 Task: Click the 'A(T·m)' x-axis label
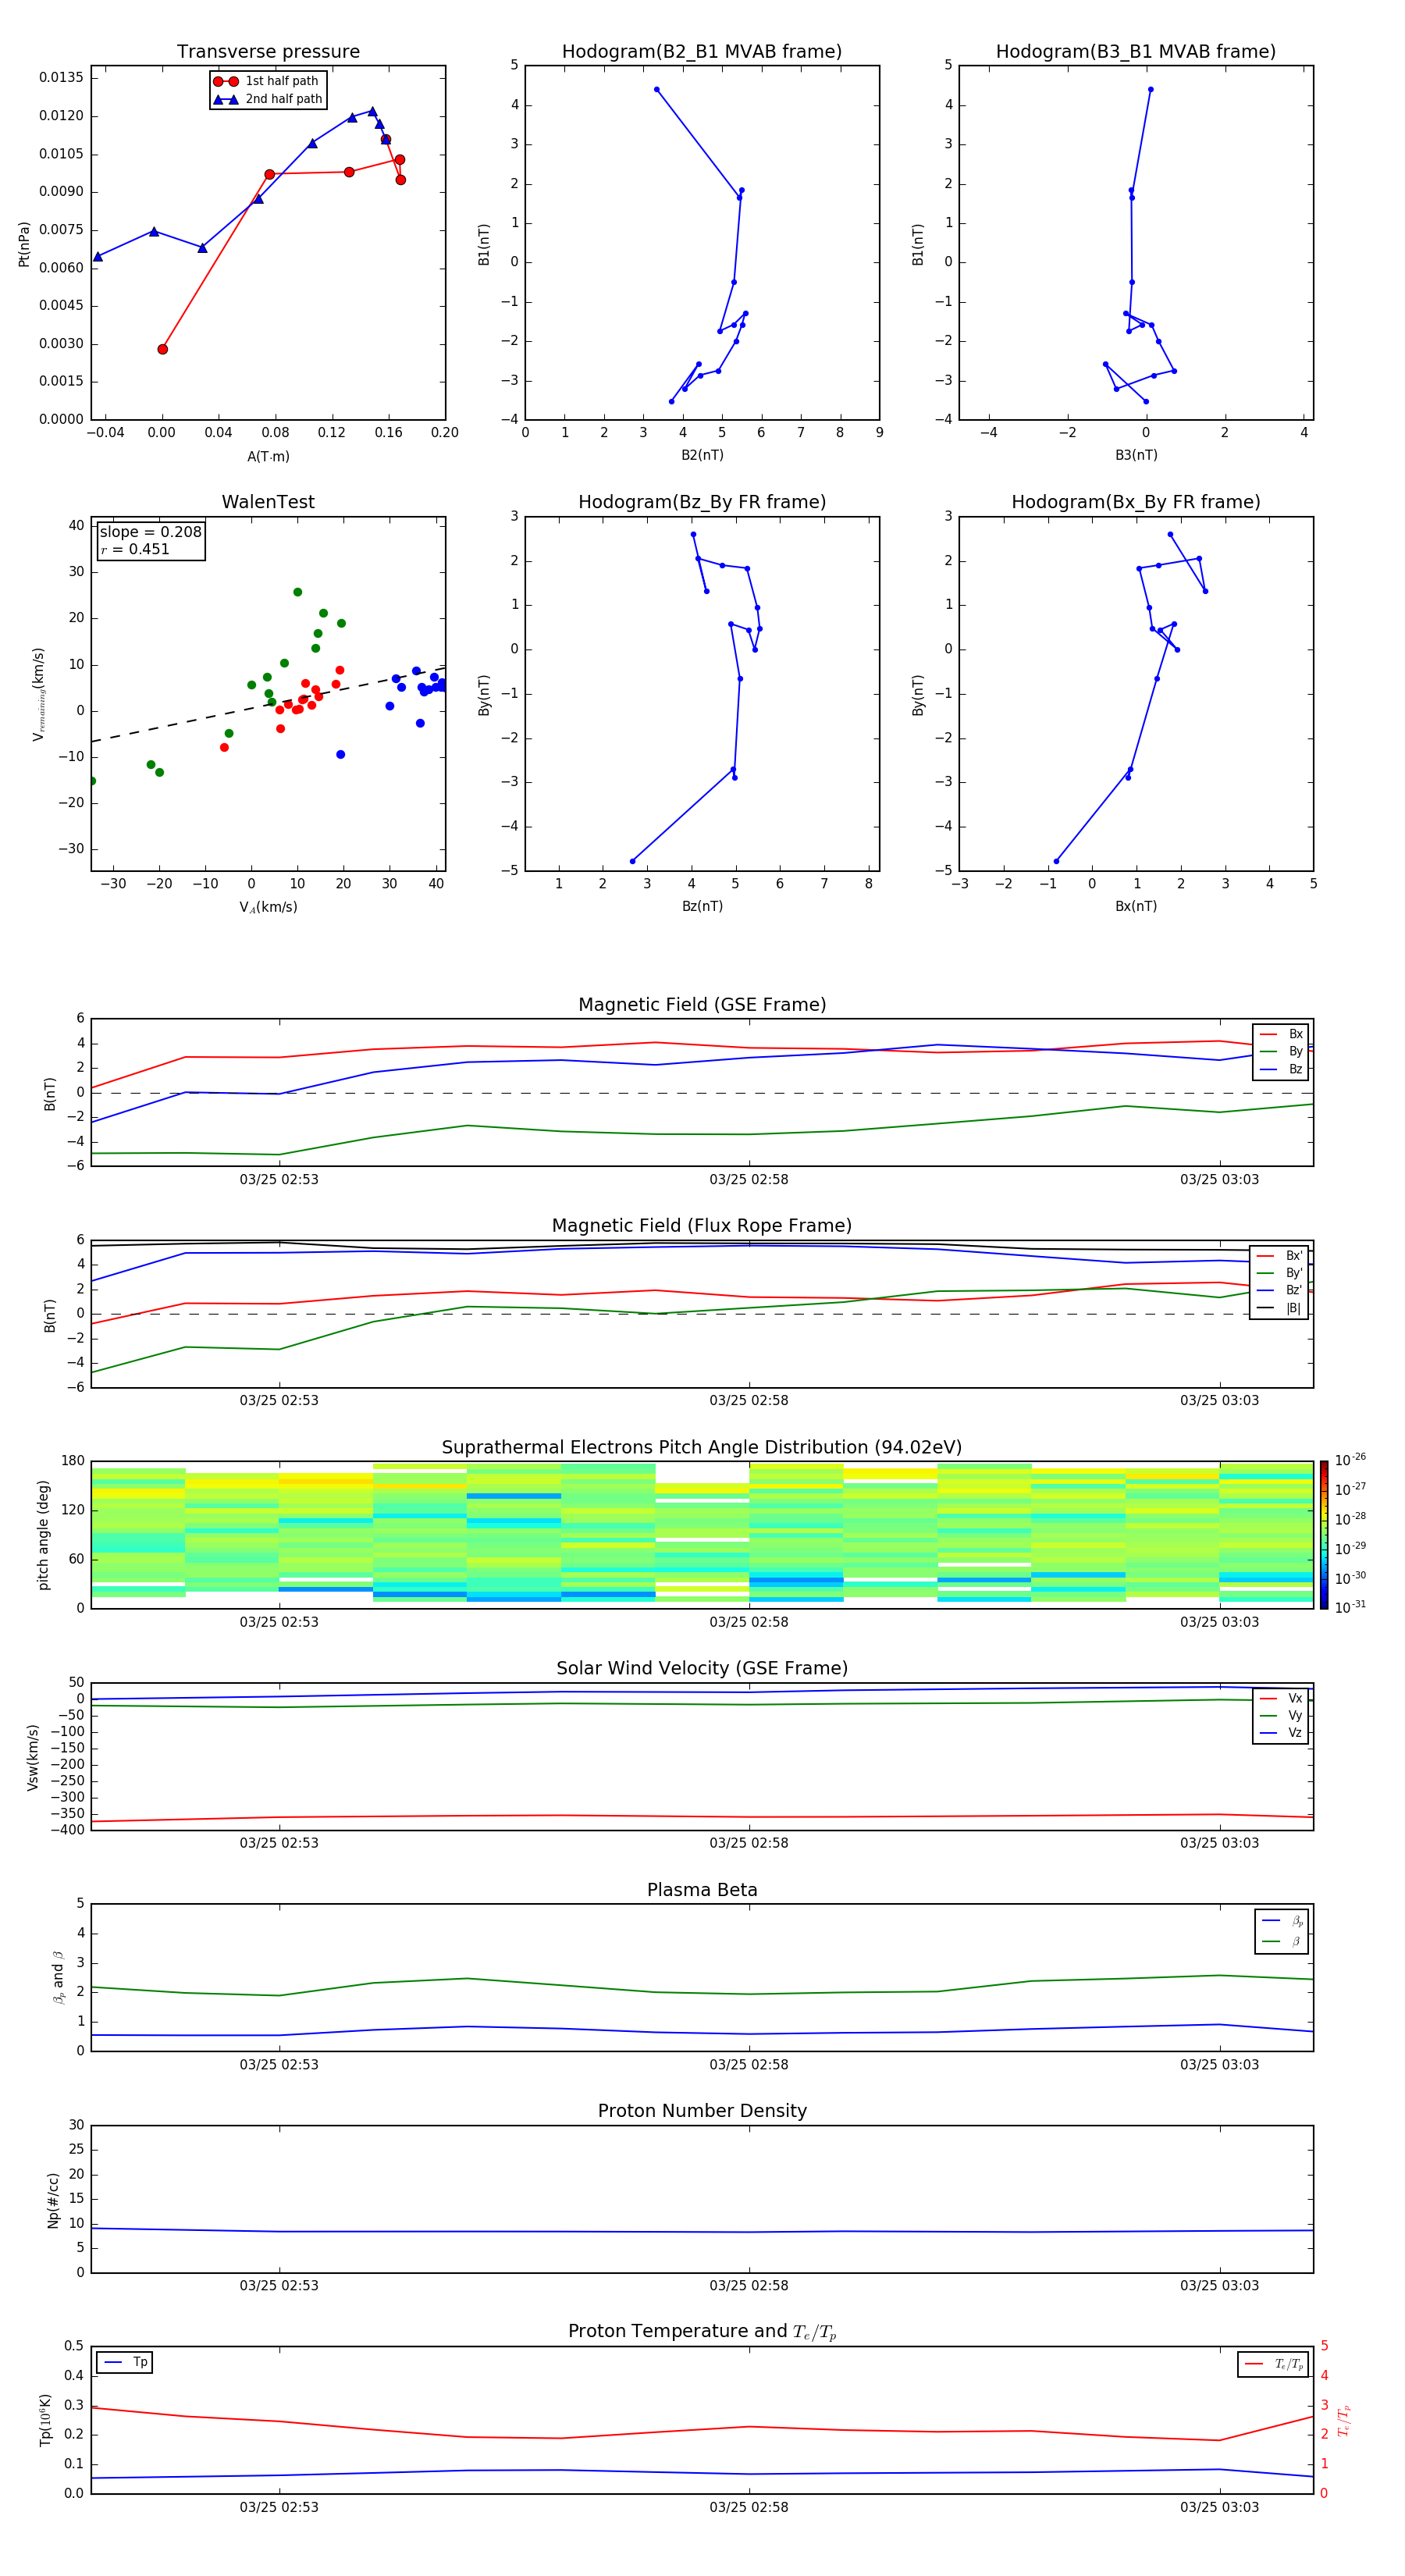tap(268, 456)
